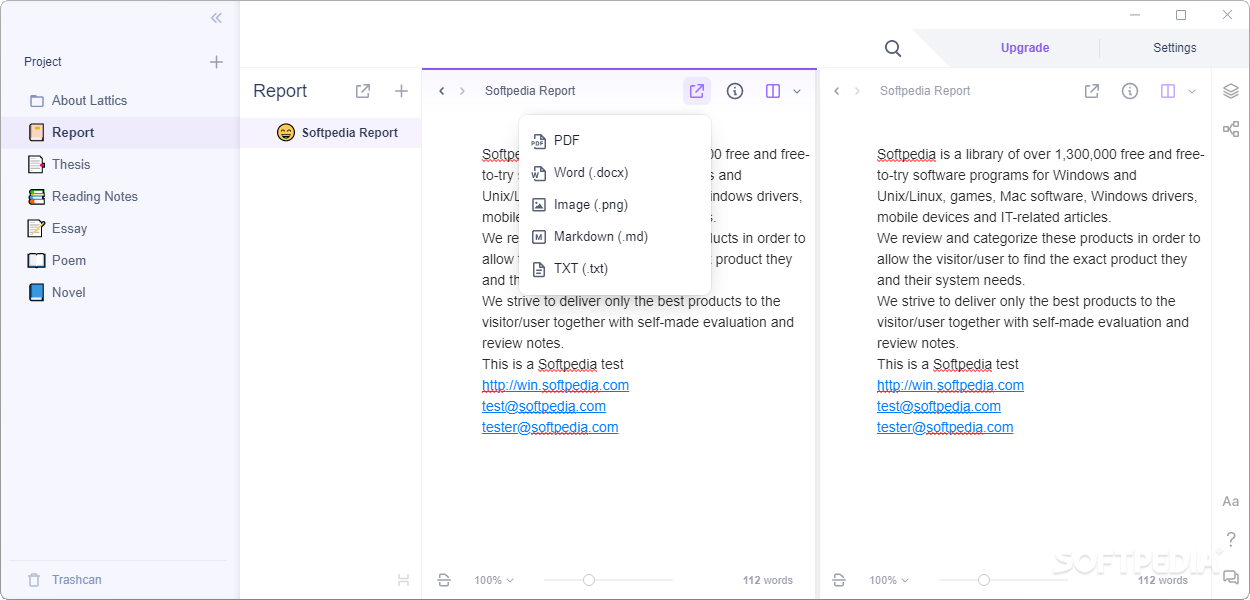The width and height of the screenshot is (1250, 600).
Task: Export as TXT (.txt)
Action: 615,269
